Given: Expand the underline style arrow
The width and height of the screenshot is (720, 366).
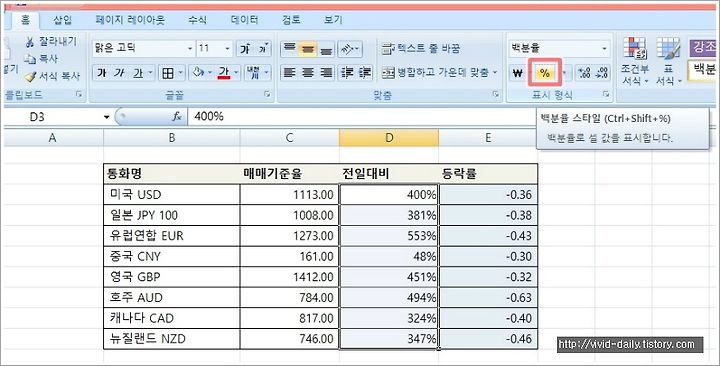Looking at the screenshot, I should (x=150, y=73).
